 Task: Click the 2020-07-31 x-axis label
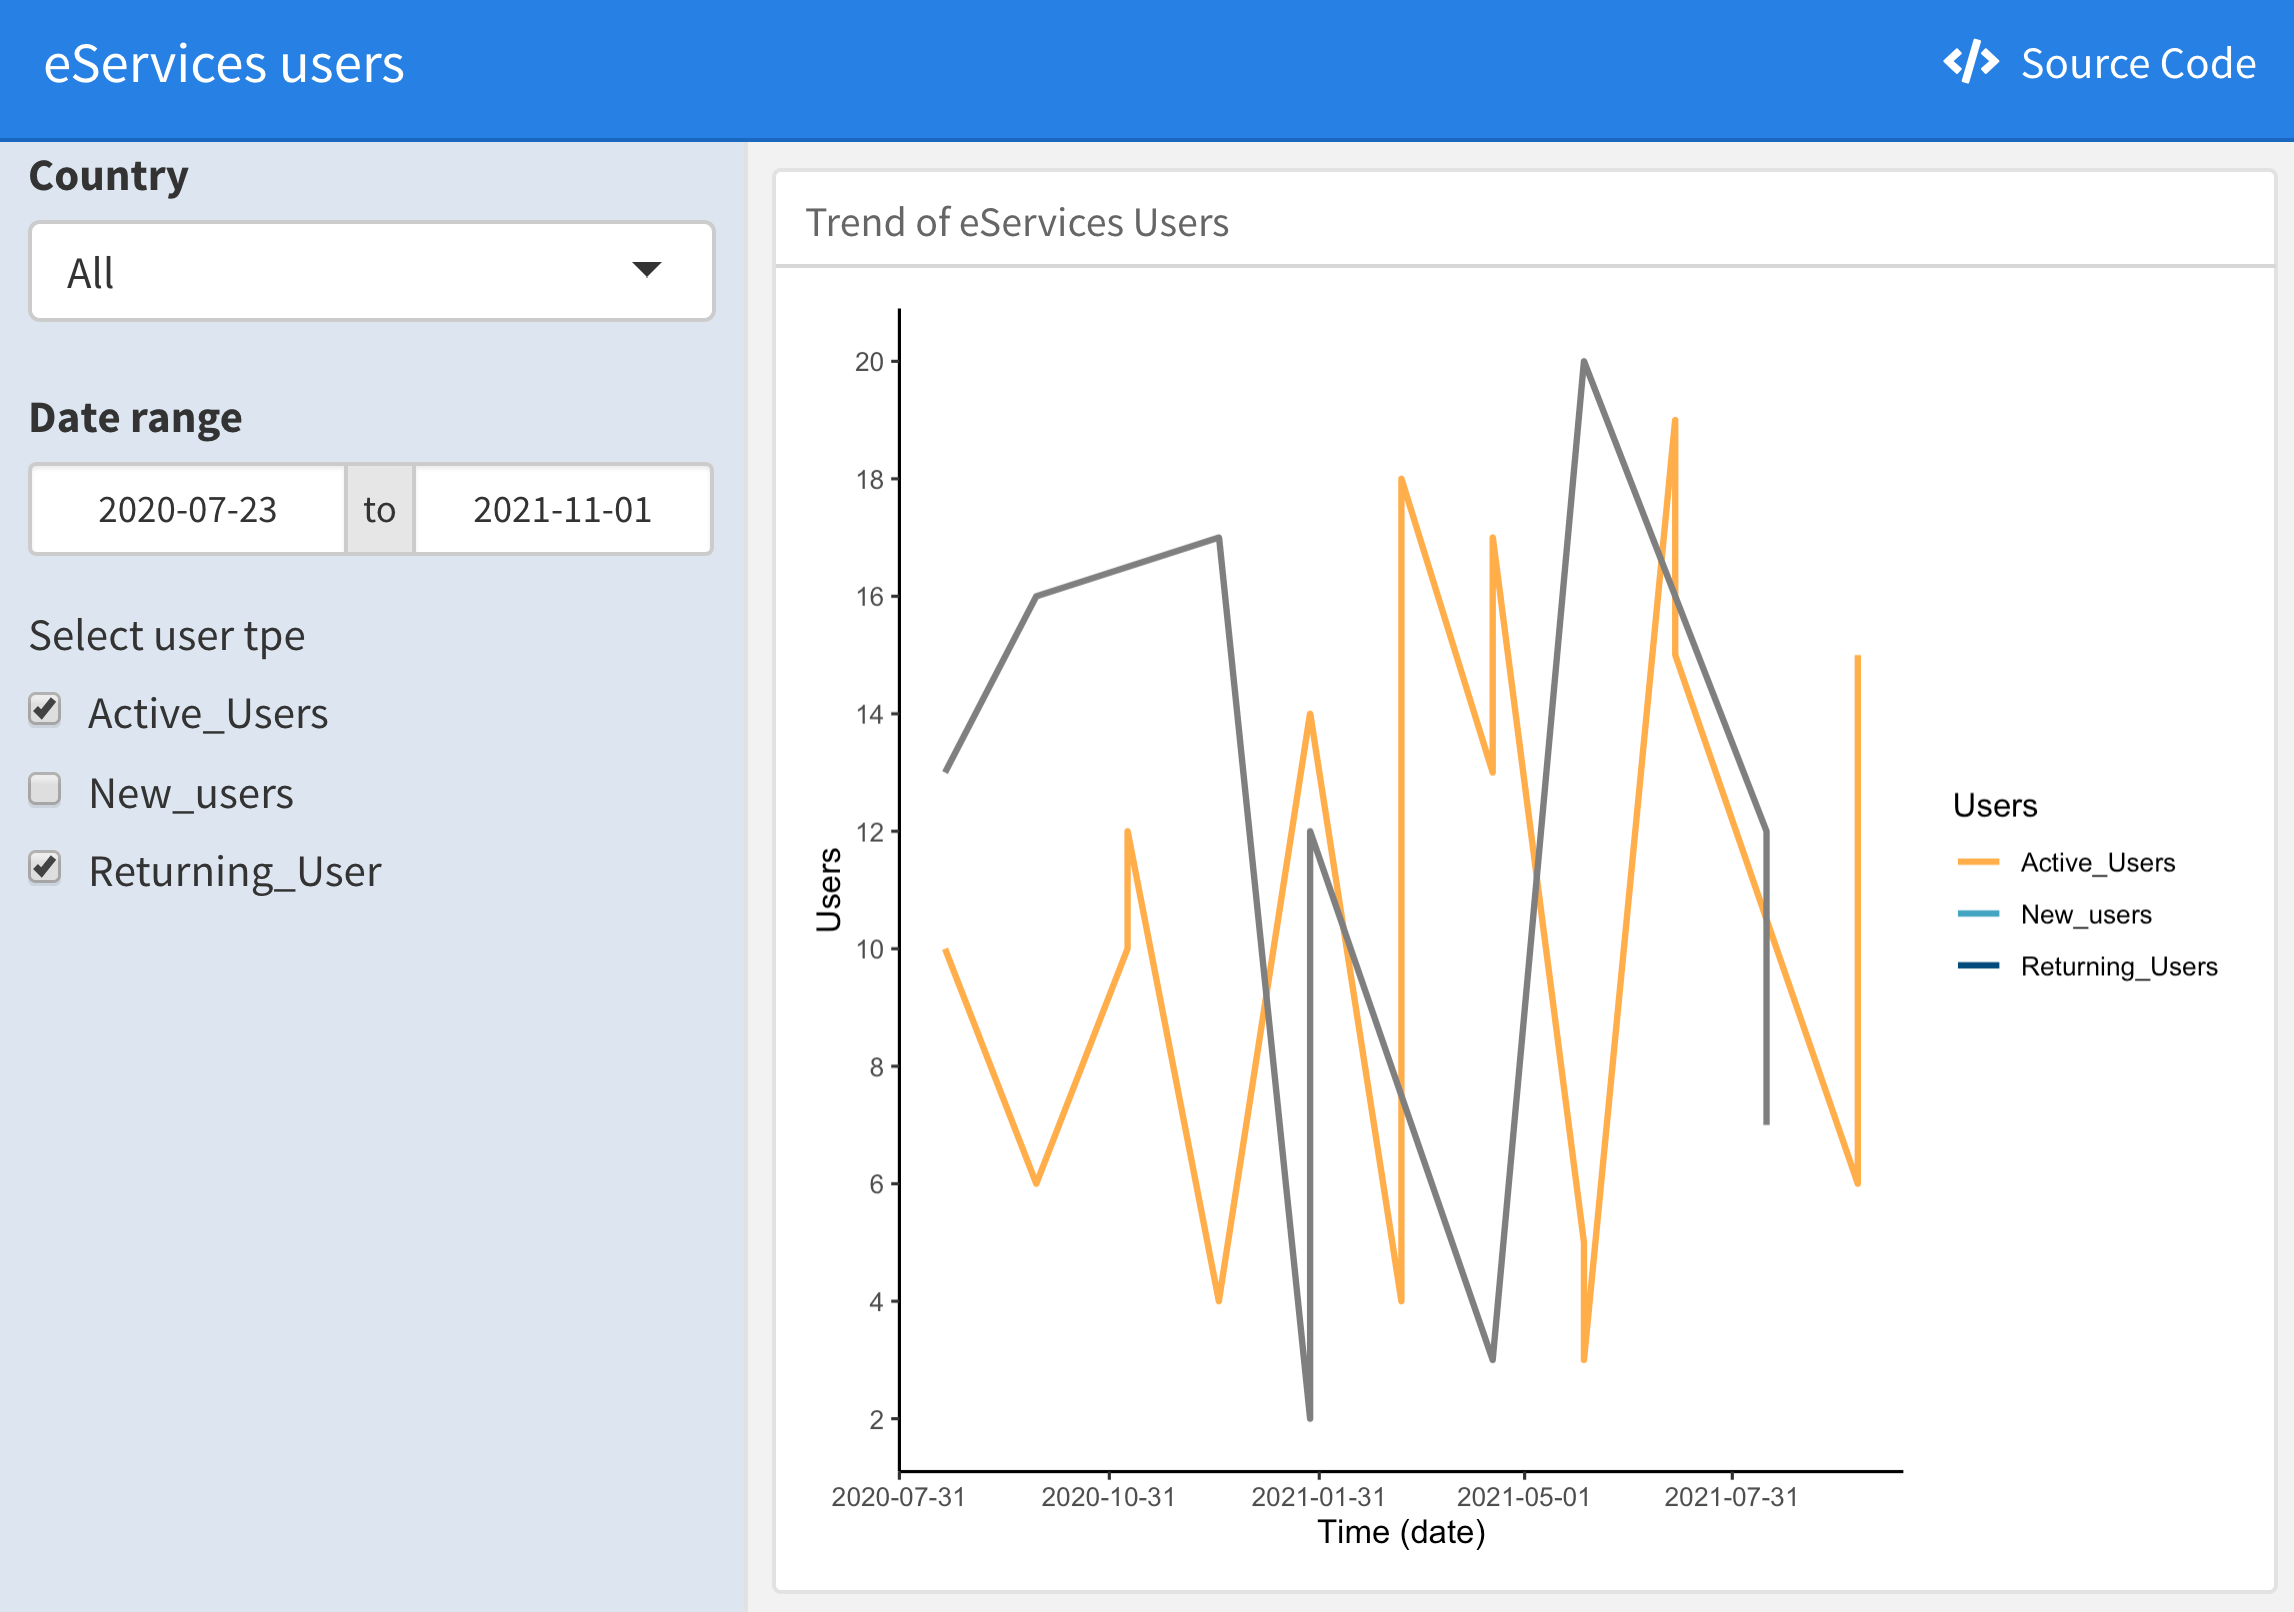point(898,1497)
